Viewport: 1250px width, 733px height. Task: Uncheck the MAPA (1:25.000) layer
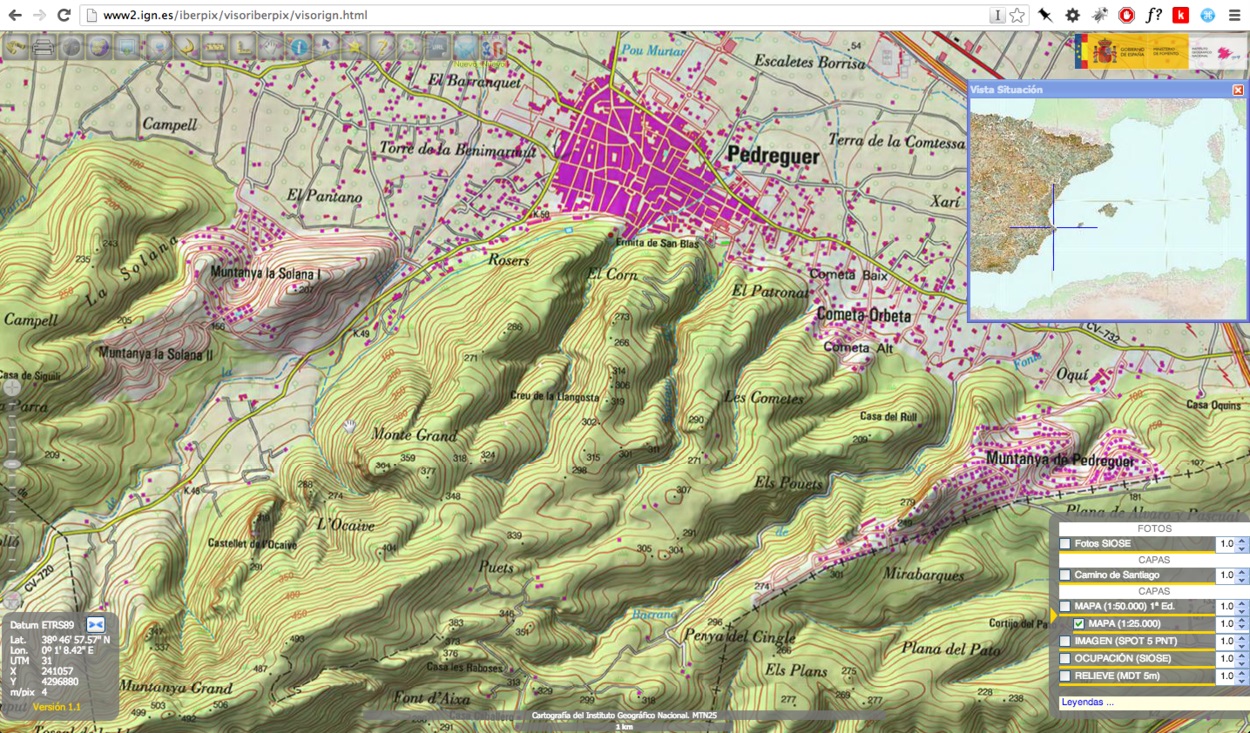tap(1079, 624)
